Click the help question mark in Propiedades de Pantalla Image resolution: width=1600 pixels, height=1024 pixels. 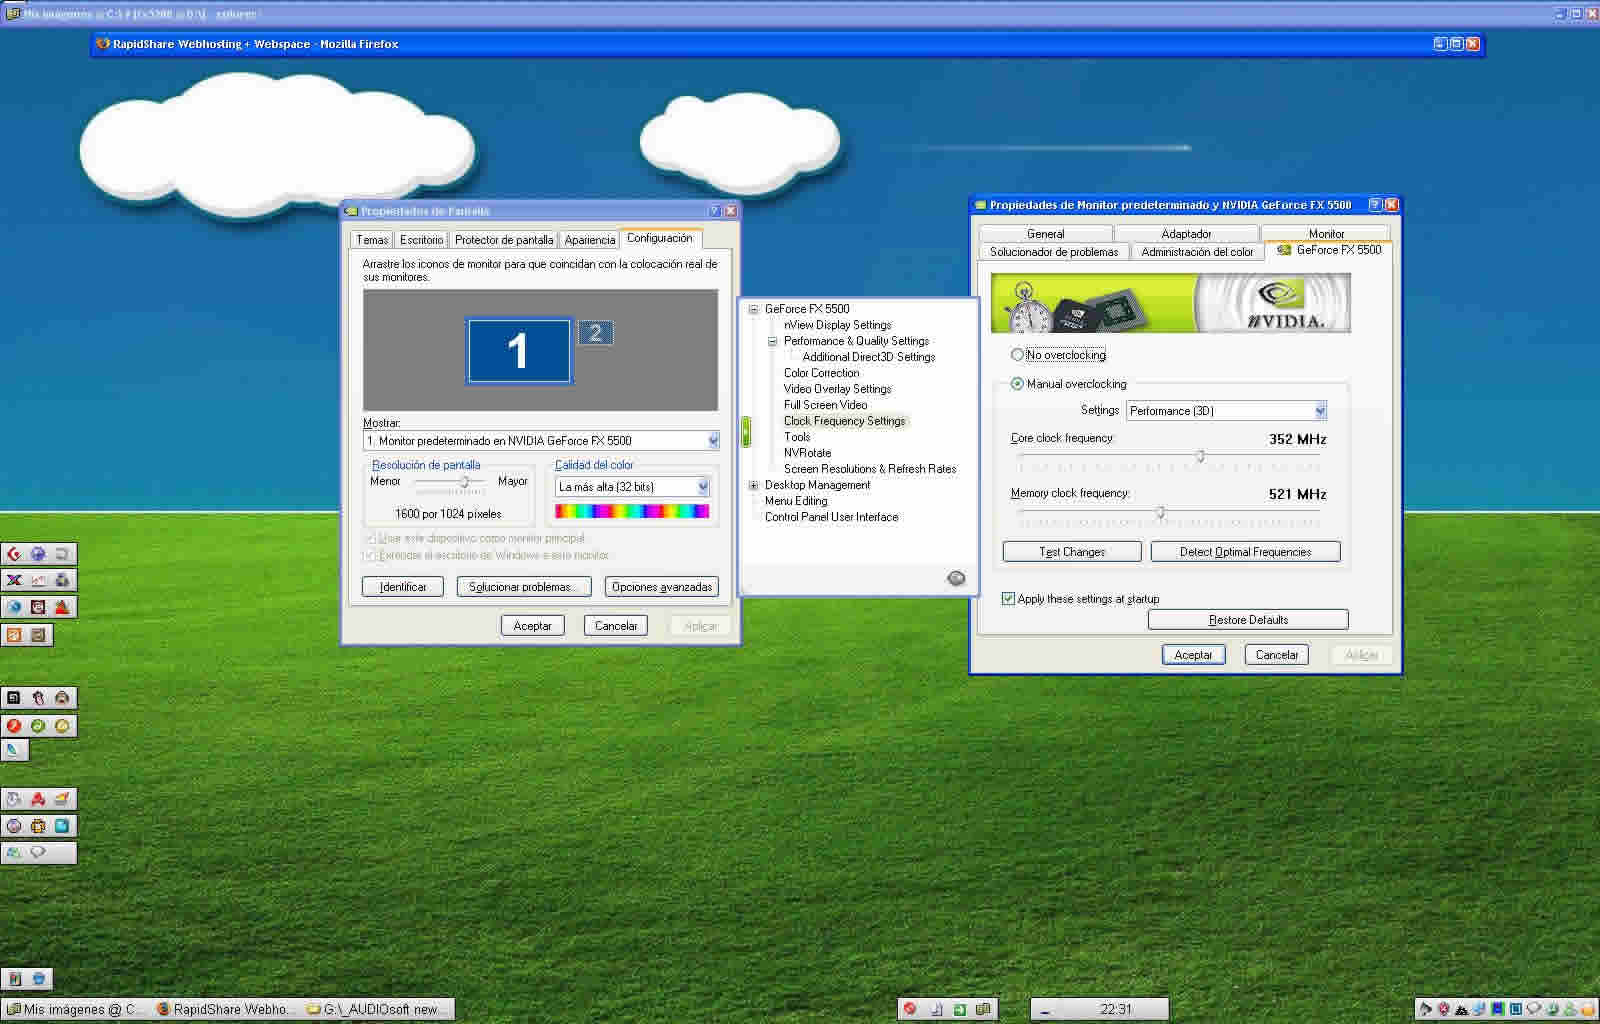point(714,211)
